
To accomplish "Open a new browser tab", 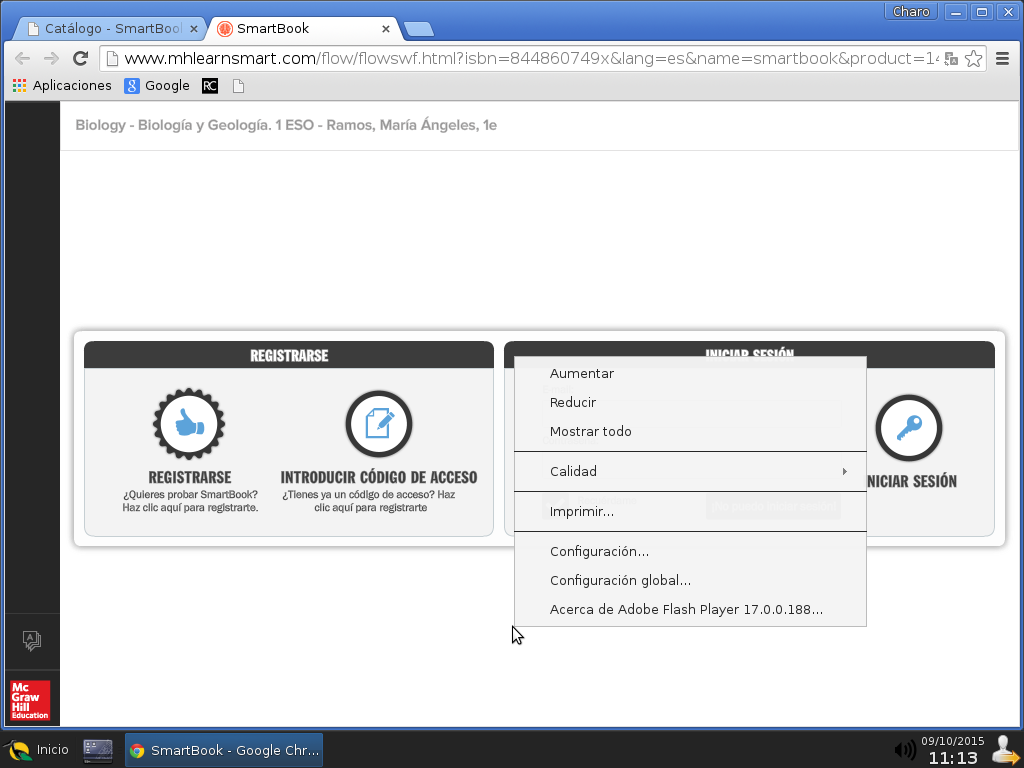I will [x=419, y=29].
